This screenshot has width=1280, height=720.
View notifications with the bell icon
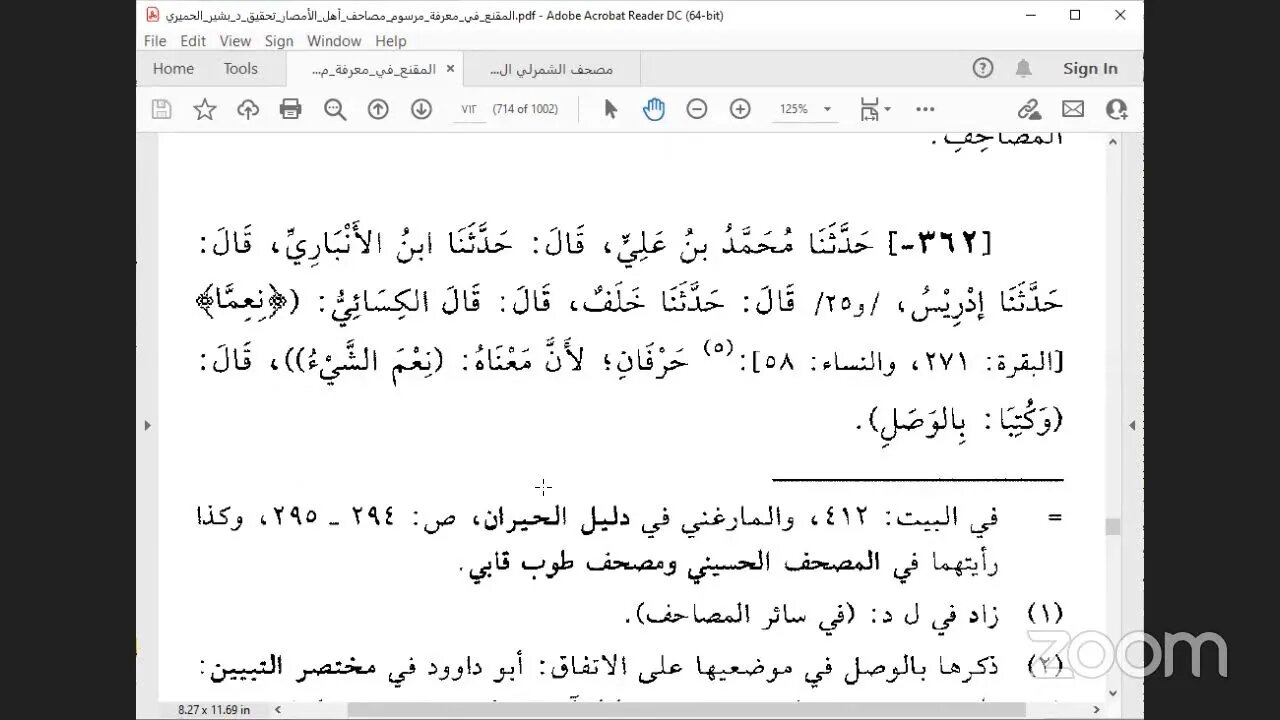coord(1024,68)
